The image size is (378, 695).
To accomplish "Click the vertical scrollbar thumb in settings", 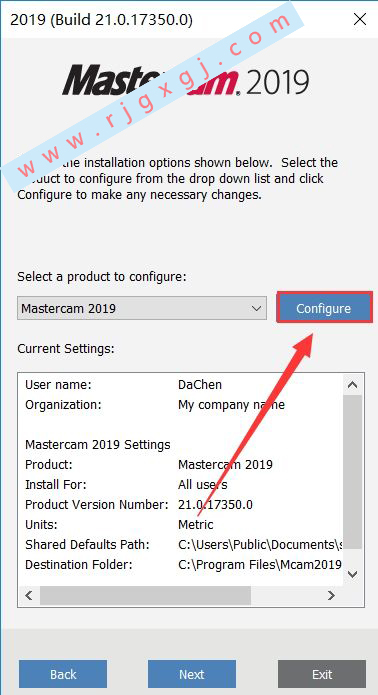I will pyautogui.click(x=353, y=472).
